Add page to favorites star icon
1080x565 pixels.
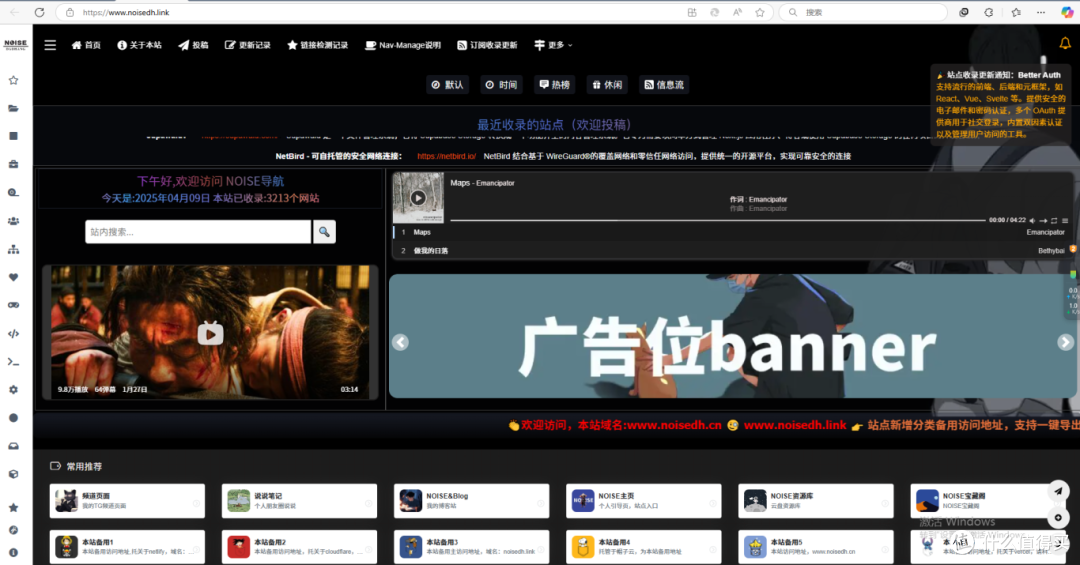tap(760, 12)
